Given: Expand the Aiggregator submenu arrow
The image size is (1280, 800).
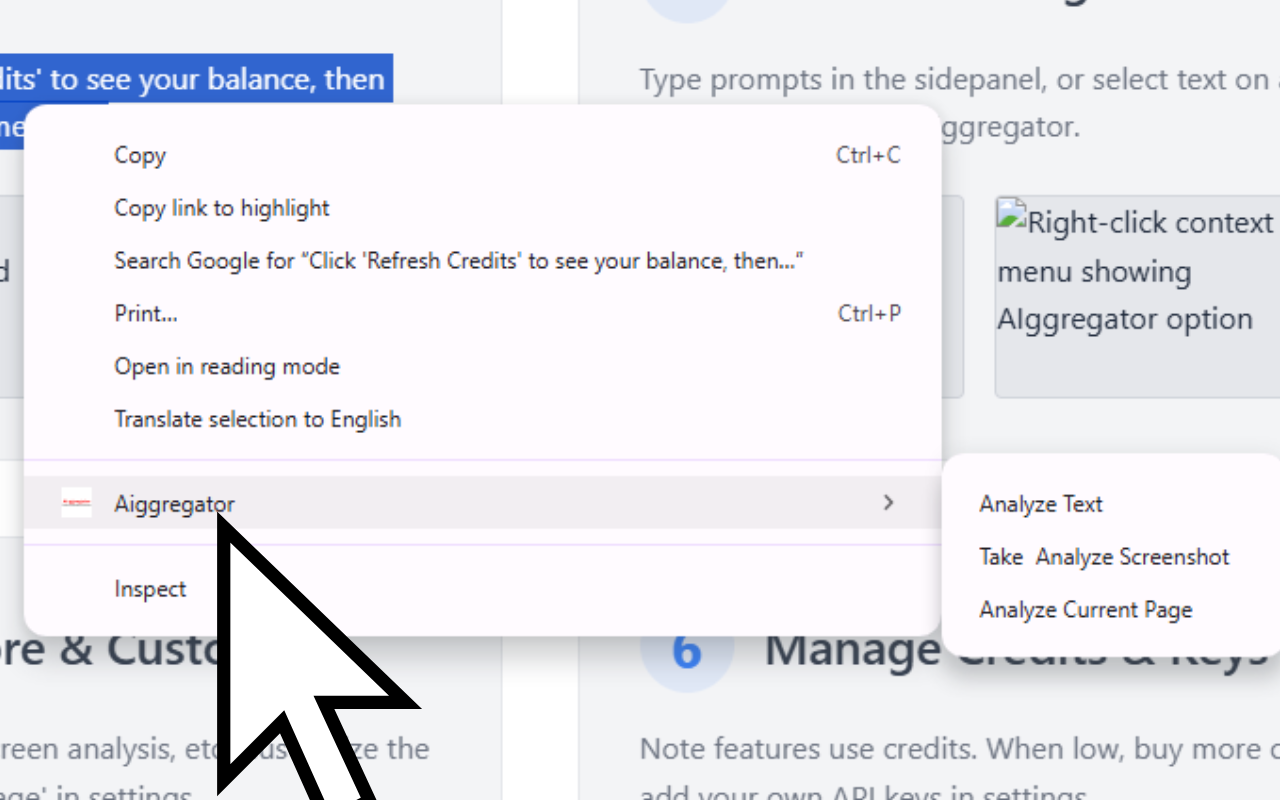Looking at the screenshot, I should 888,503.
